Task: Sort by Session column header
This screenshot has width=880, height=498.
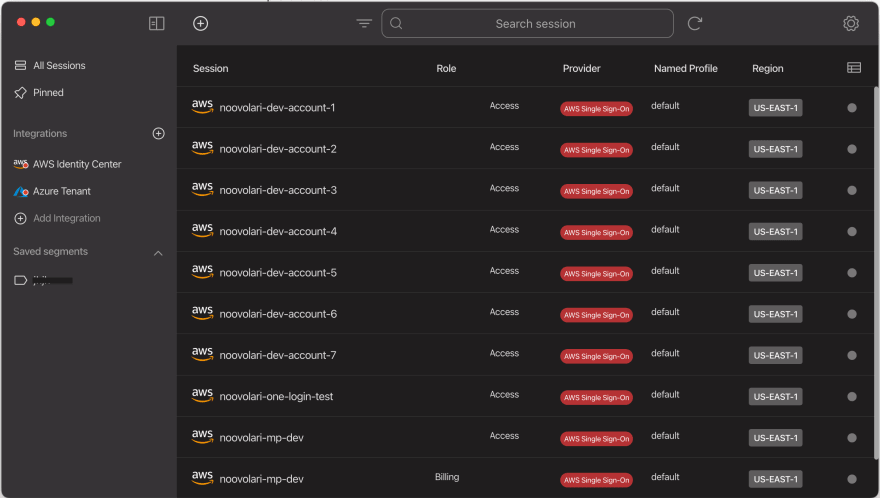Action: click(x=210, y=68)
